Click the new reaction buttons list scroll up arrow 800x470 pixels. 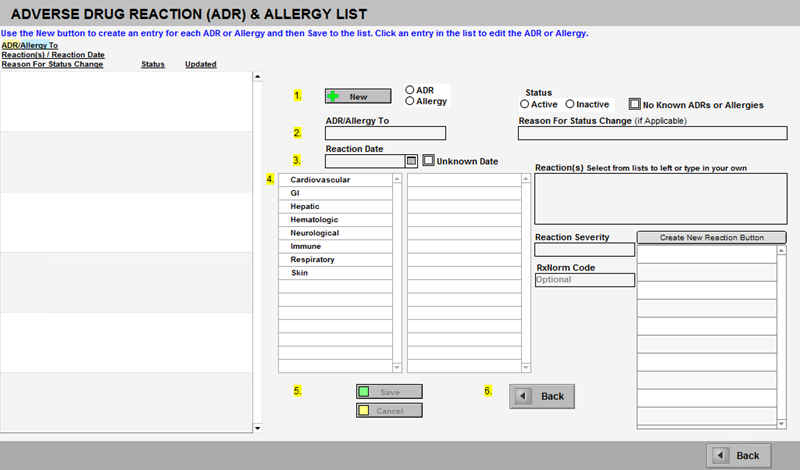pyautogui.click(x=781, y=251)
